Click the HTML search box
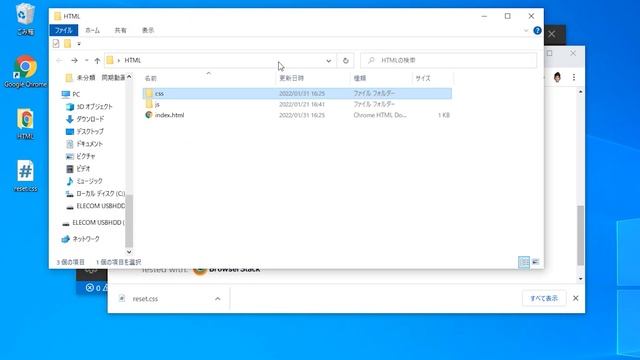The height and width of the screenshot is (360, 640). [x=448, y=60]
